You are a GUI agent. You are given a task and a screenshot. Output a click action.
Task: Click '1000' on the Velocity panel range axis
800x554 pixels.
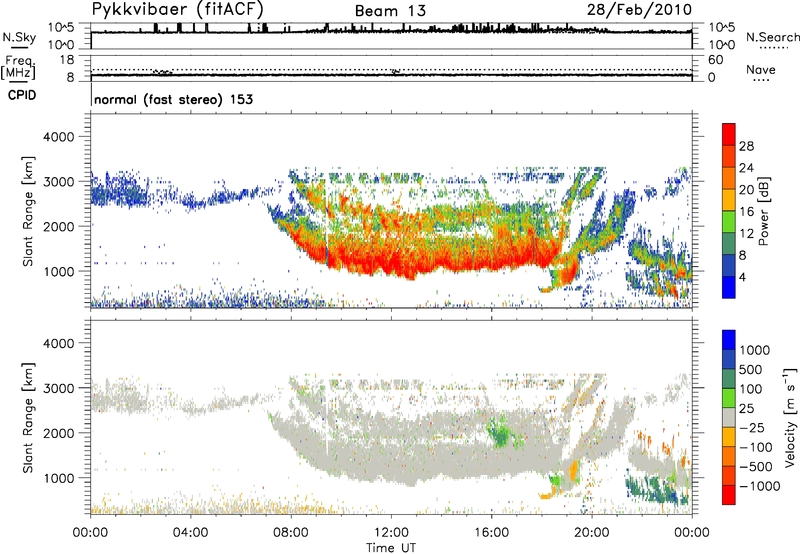click(59, 478)
